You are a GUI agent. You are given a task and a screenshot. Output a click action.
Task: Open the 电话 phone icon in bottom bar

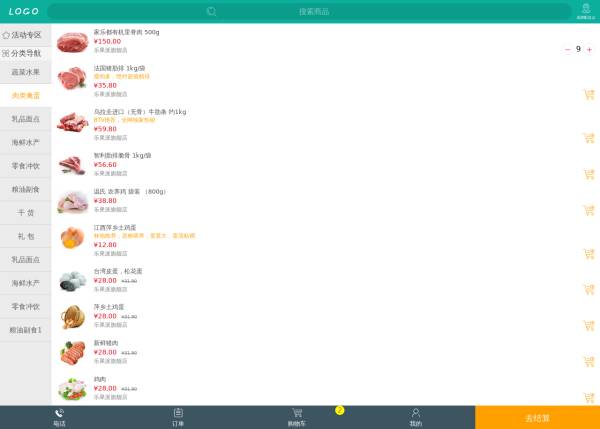pos(59,416)
